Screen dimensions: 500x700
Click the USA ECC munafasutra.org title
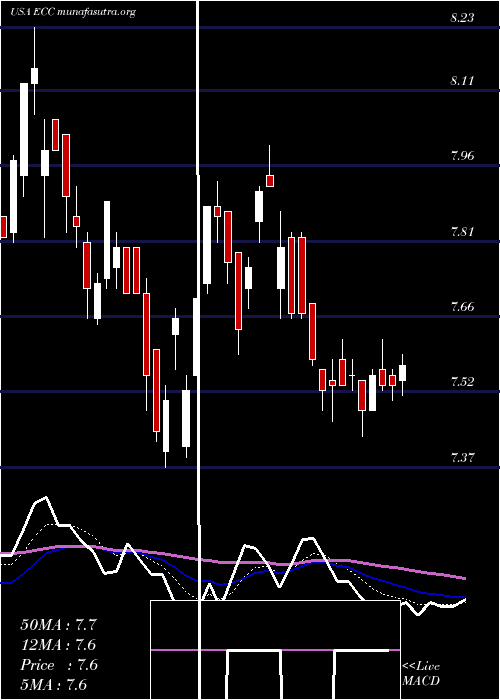(73, 12)
